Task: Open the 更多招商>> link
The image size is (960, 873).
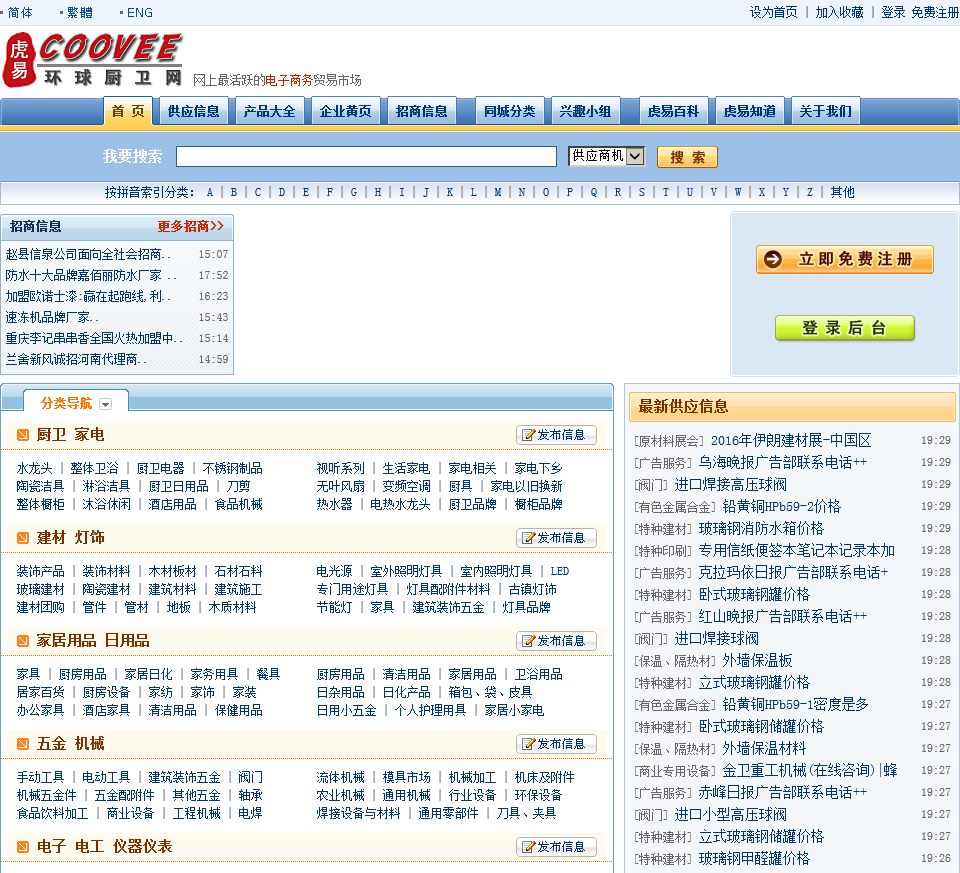Action: point(190,227)
